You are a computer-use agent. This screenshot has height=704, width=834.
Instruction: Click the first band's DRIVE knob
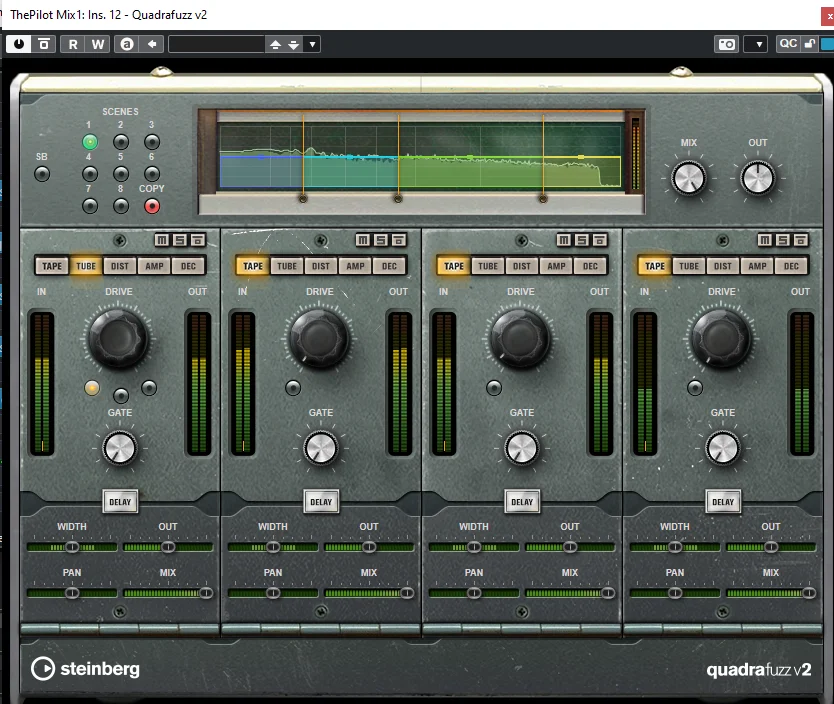118,338
